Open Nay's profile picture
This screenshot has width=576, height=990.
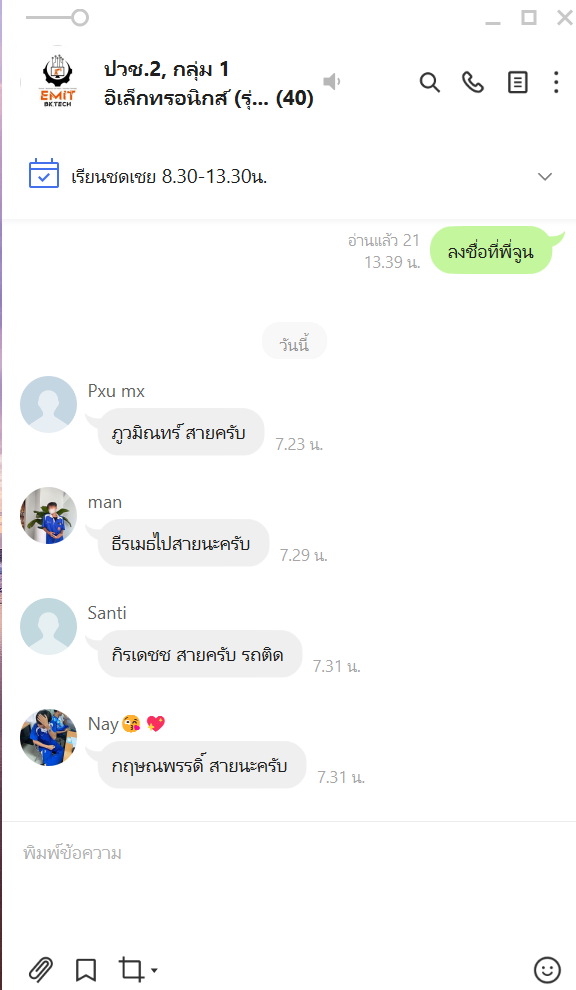(48, 737)
